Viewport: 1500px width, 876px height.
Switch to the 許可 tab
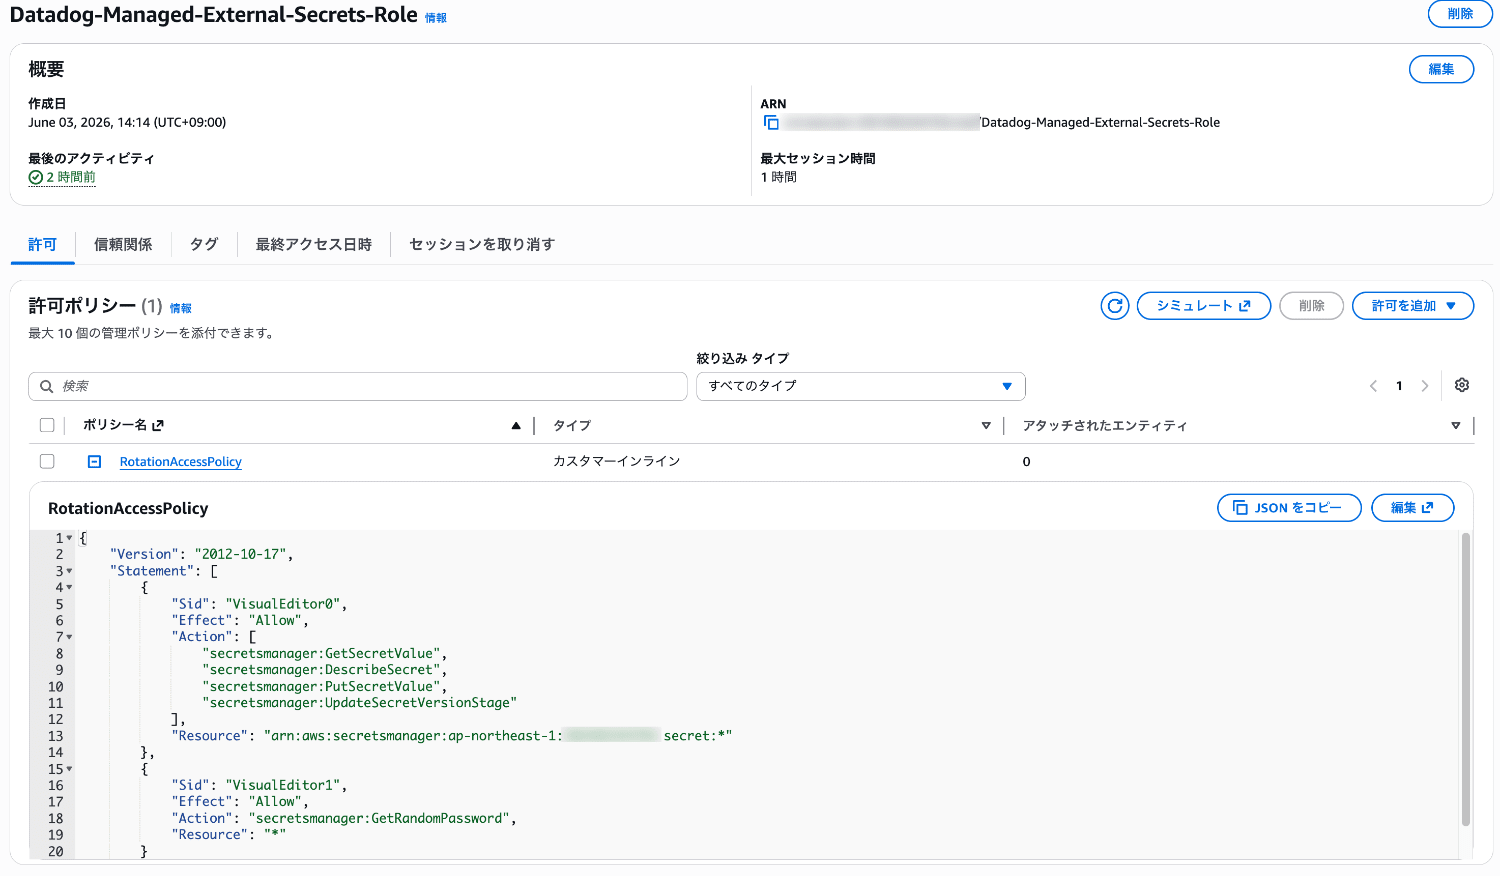42,245
